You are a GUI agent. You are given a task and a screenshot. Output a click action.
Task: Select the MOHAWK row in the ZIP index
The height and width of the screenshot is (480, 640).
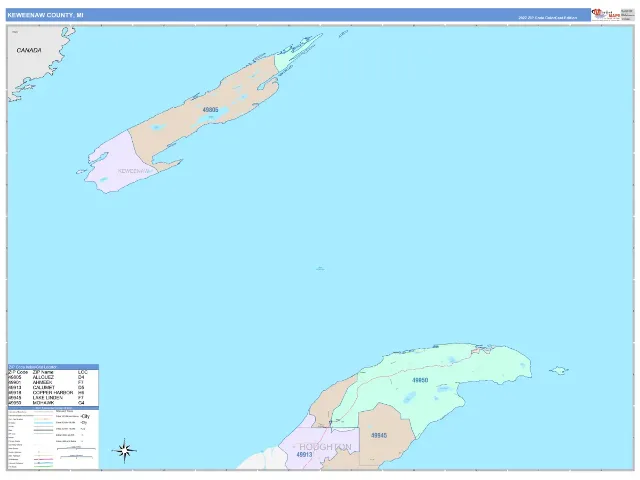click(53, 403)
